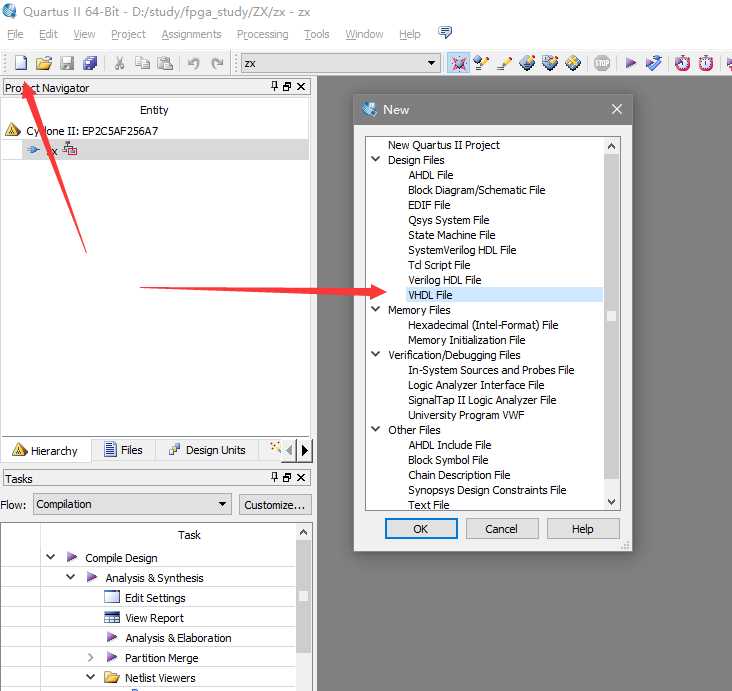The image size is (732, 691).
Task: Open the Assignments menu
Action: [x=191, y=34]
